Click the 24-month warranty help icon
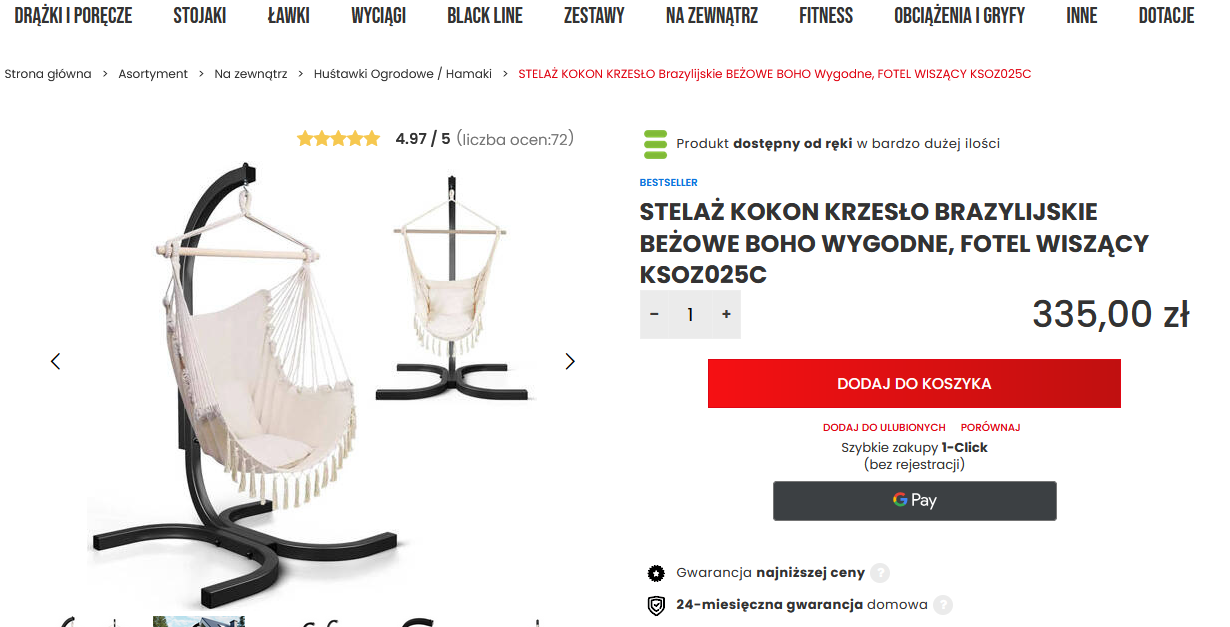Viewport: 1230px width, 627px height. 942,605
